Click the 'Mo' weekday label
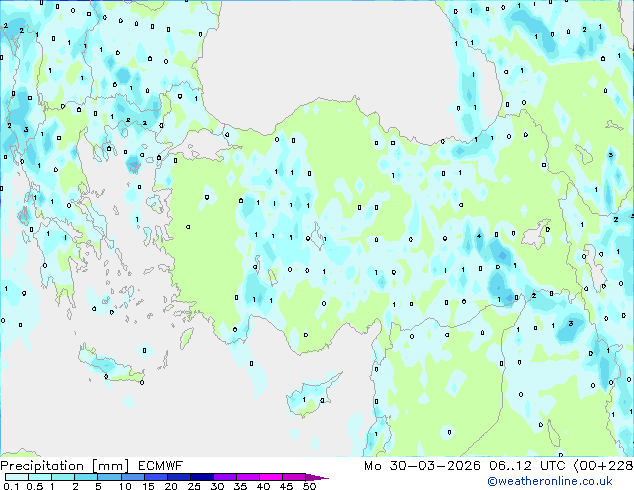 tap(373, 466)
